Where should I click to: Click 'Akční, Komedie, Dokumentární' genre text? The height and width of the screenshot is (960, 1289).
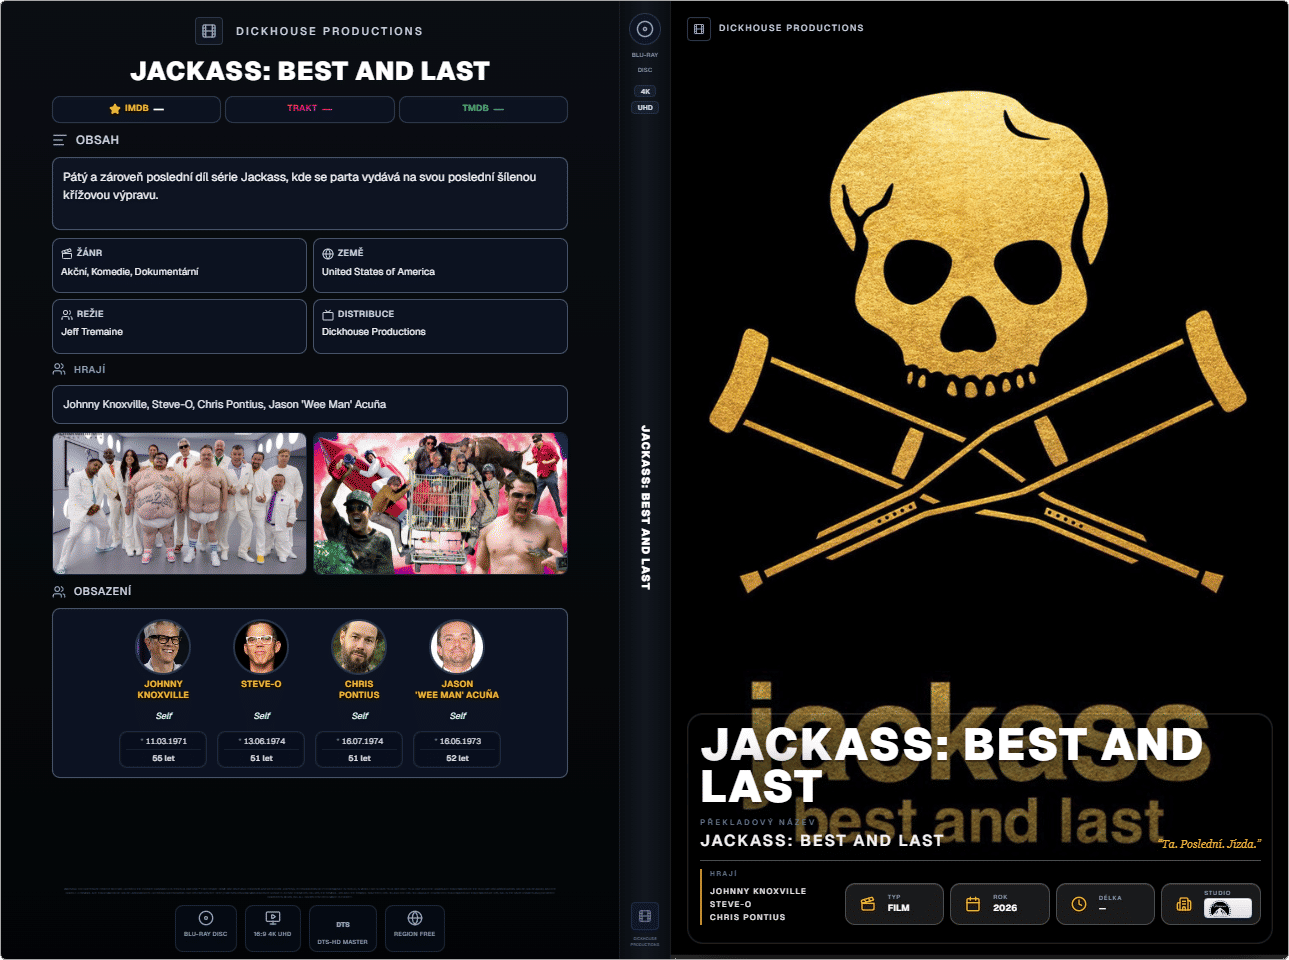click(130, 272)
